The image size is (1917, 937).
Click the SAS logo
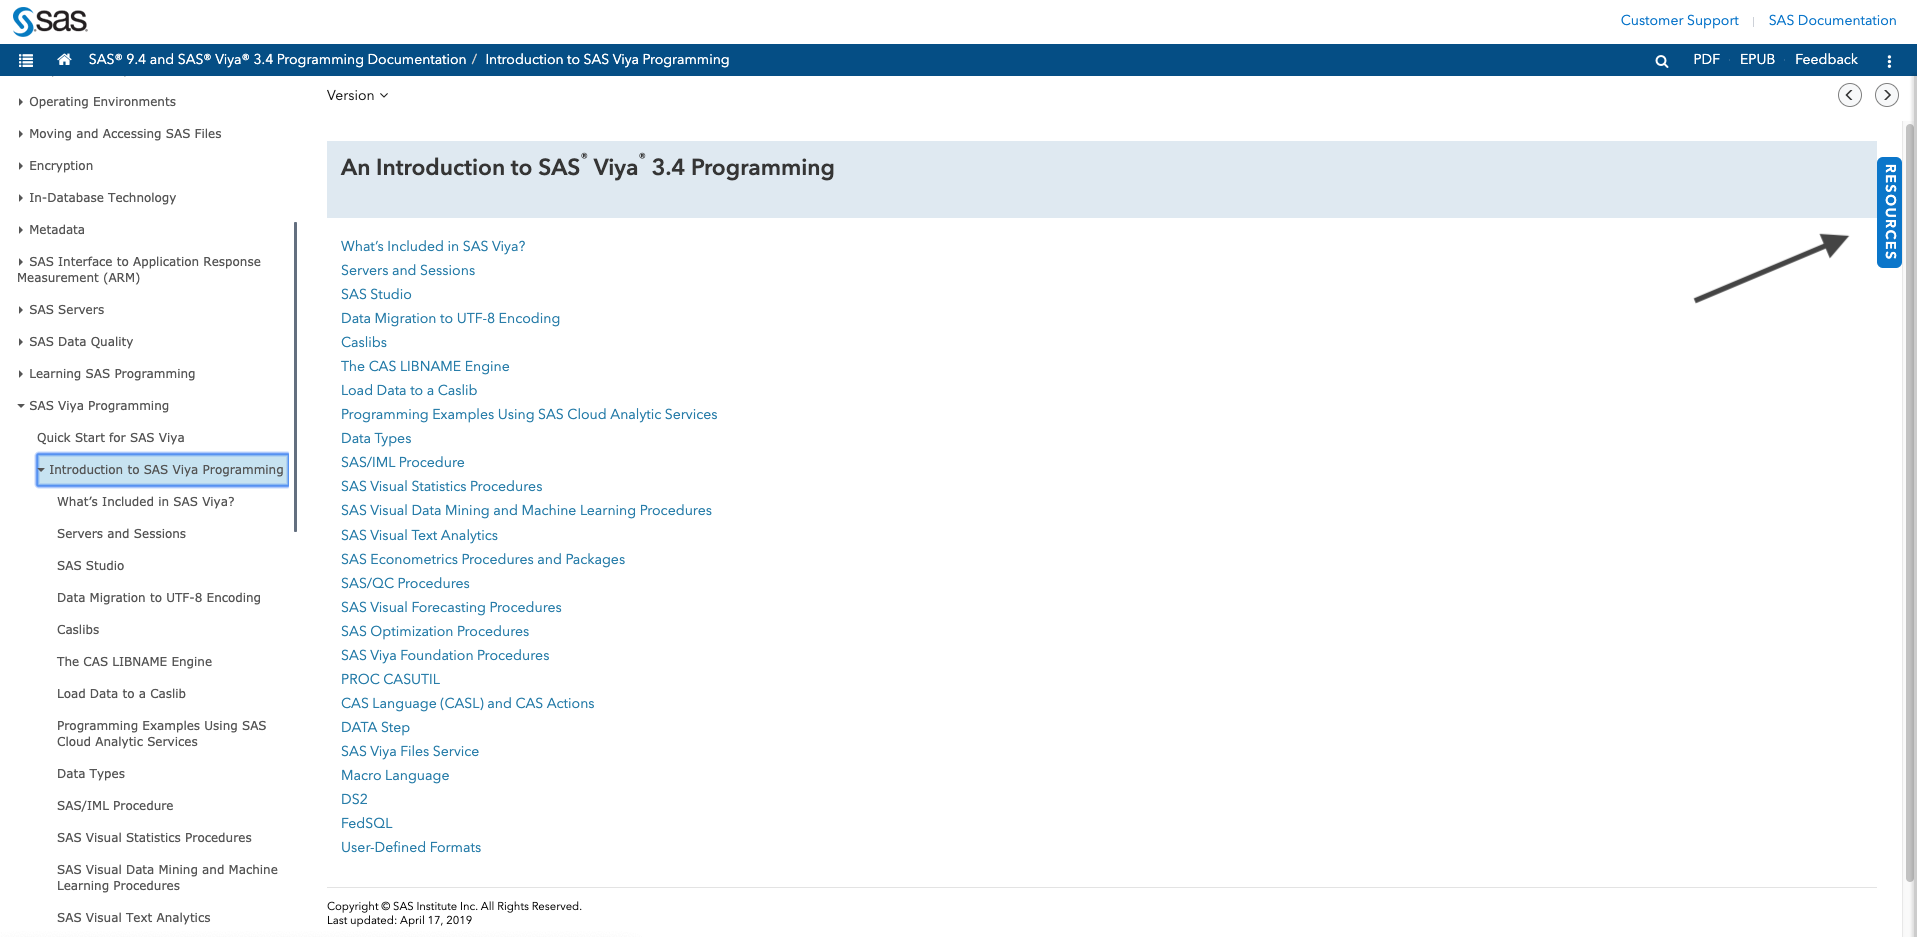click(50, 21)
